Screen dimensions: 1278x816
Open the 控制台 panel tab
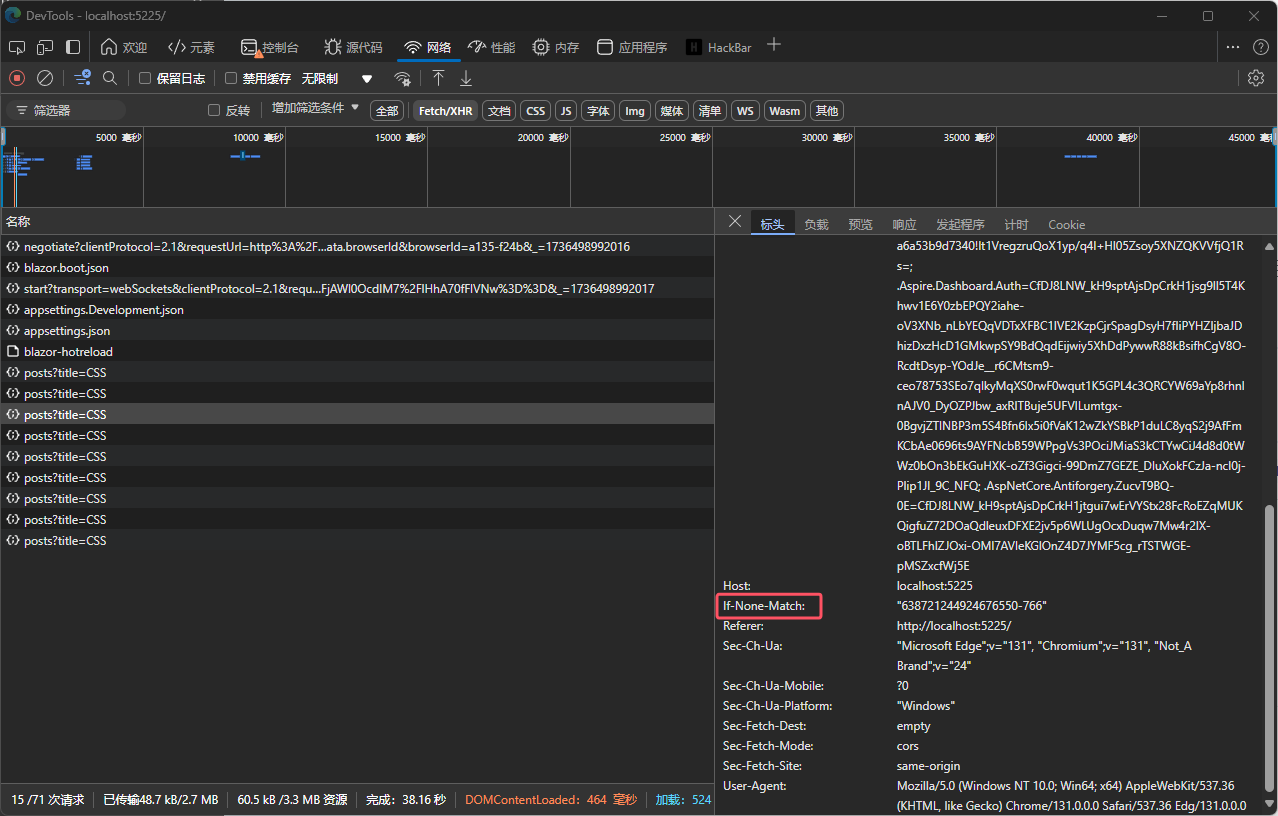[x=270, y=47]
